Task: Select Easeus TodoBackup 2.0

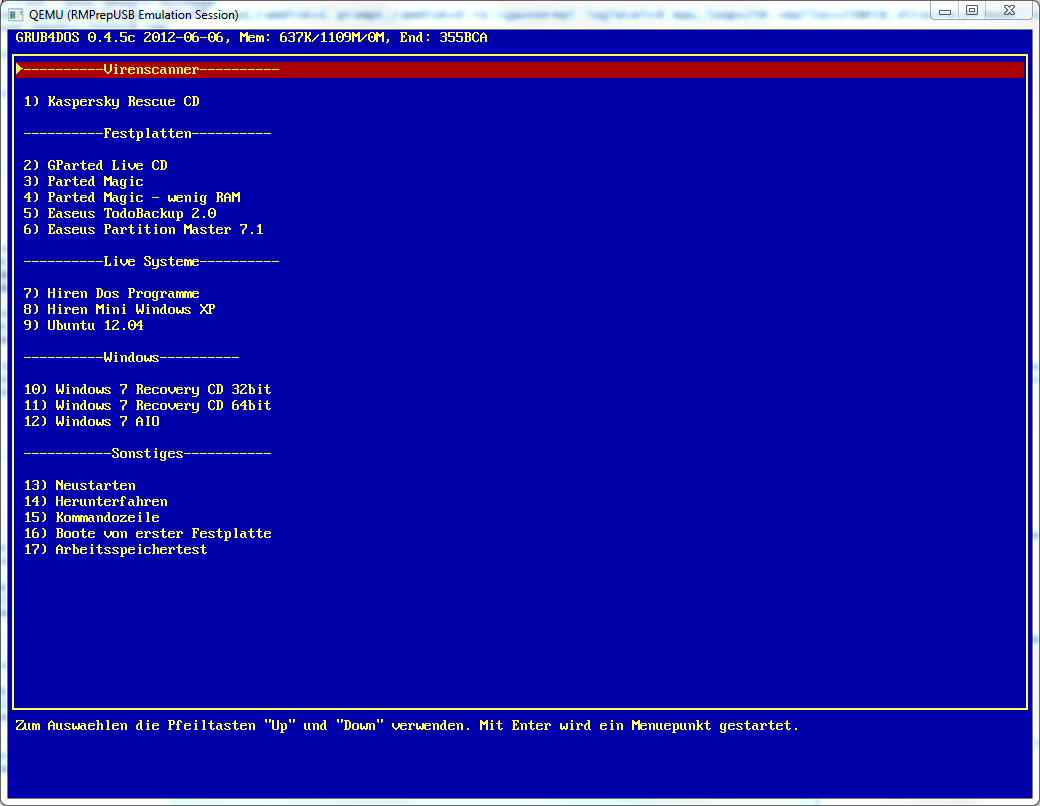Action: [x=120, y=213]
